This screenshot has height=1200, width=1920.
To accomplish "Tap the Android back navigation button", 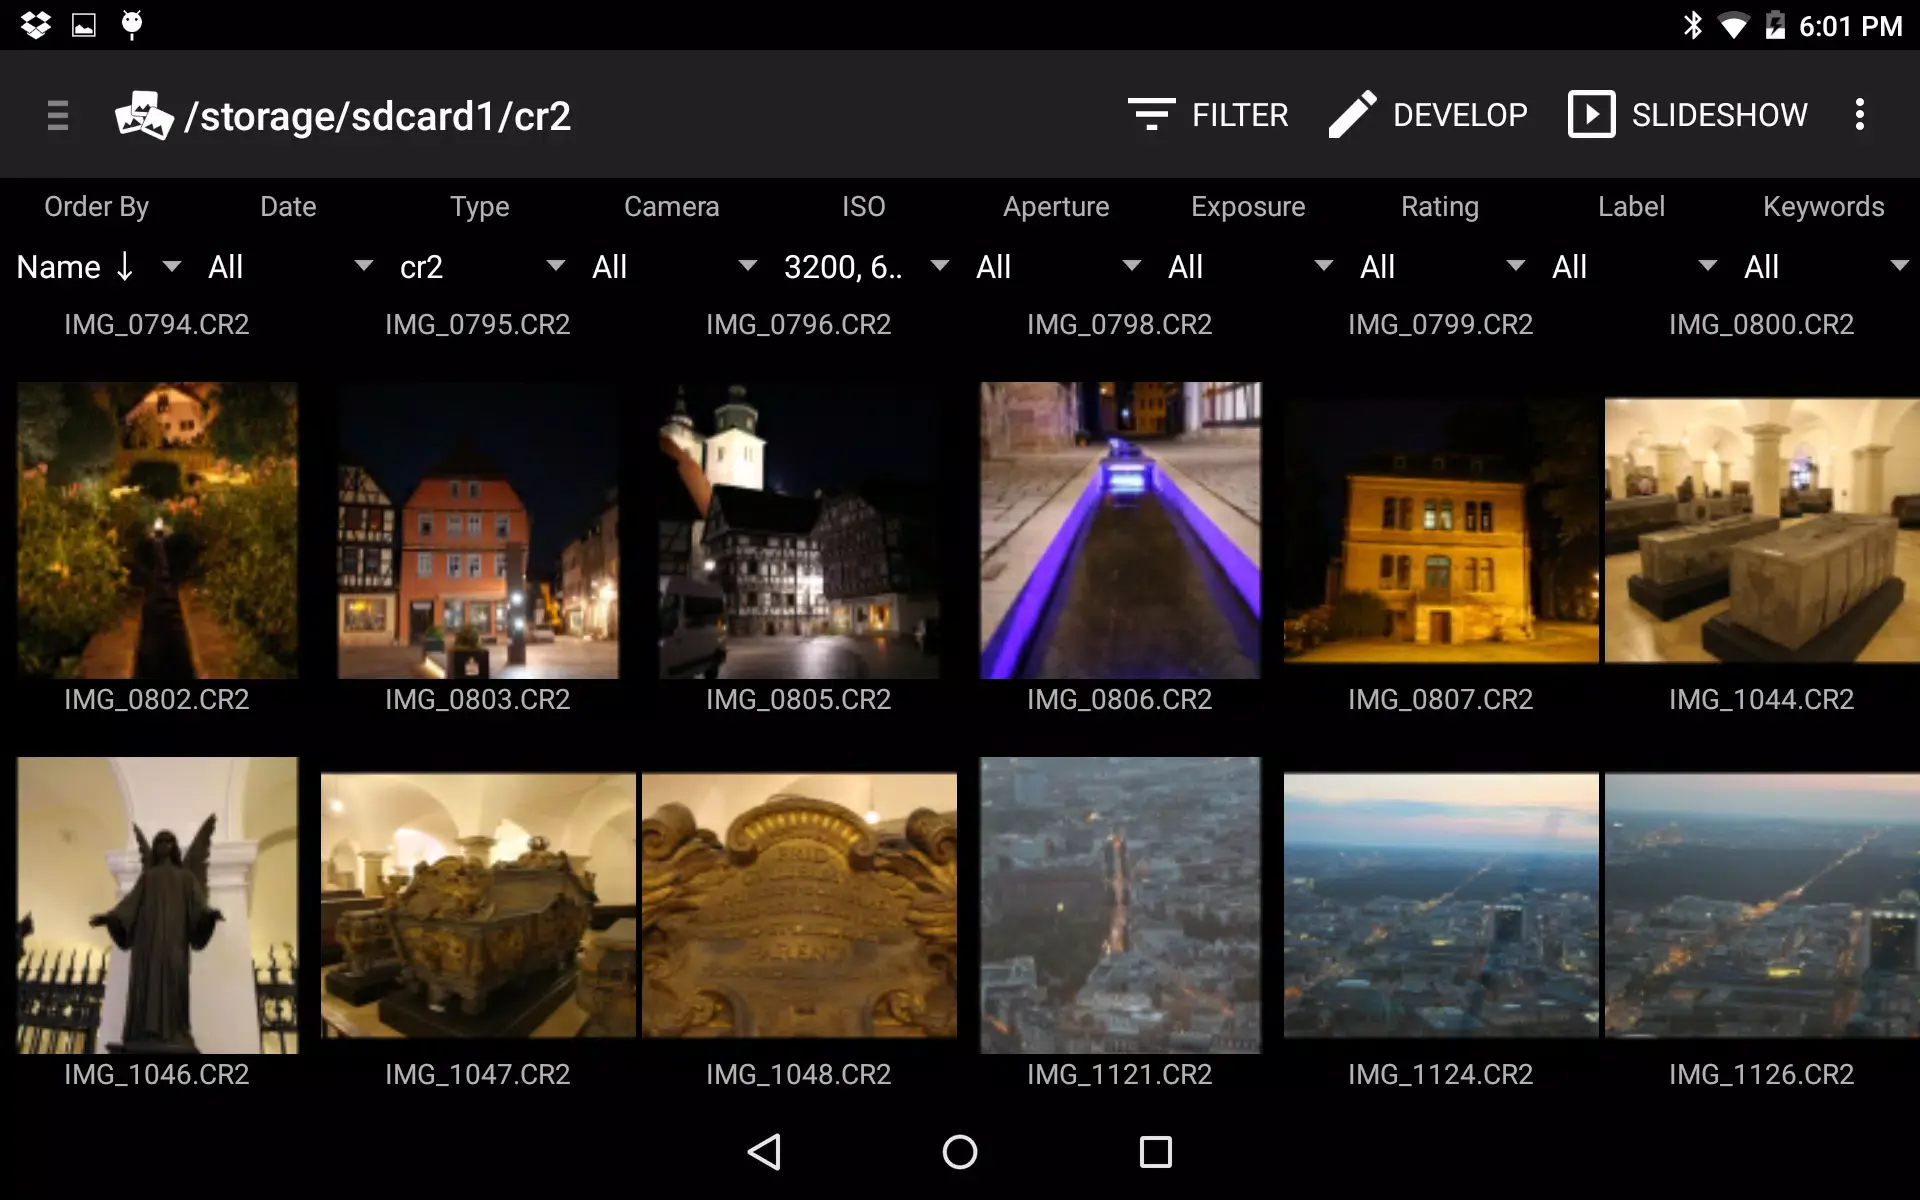I will click(x=764, y=1152).
